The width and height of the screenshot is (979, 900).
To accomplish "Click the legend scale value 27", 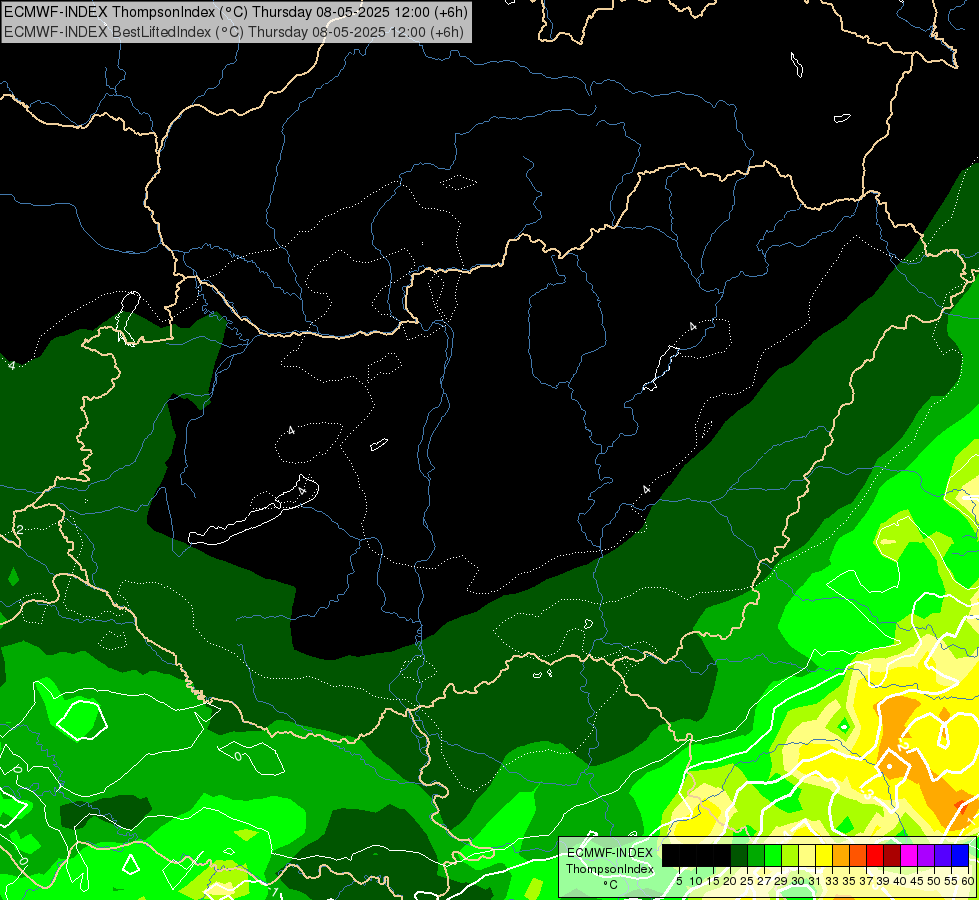I will (764, 881).
